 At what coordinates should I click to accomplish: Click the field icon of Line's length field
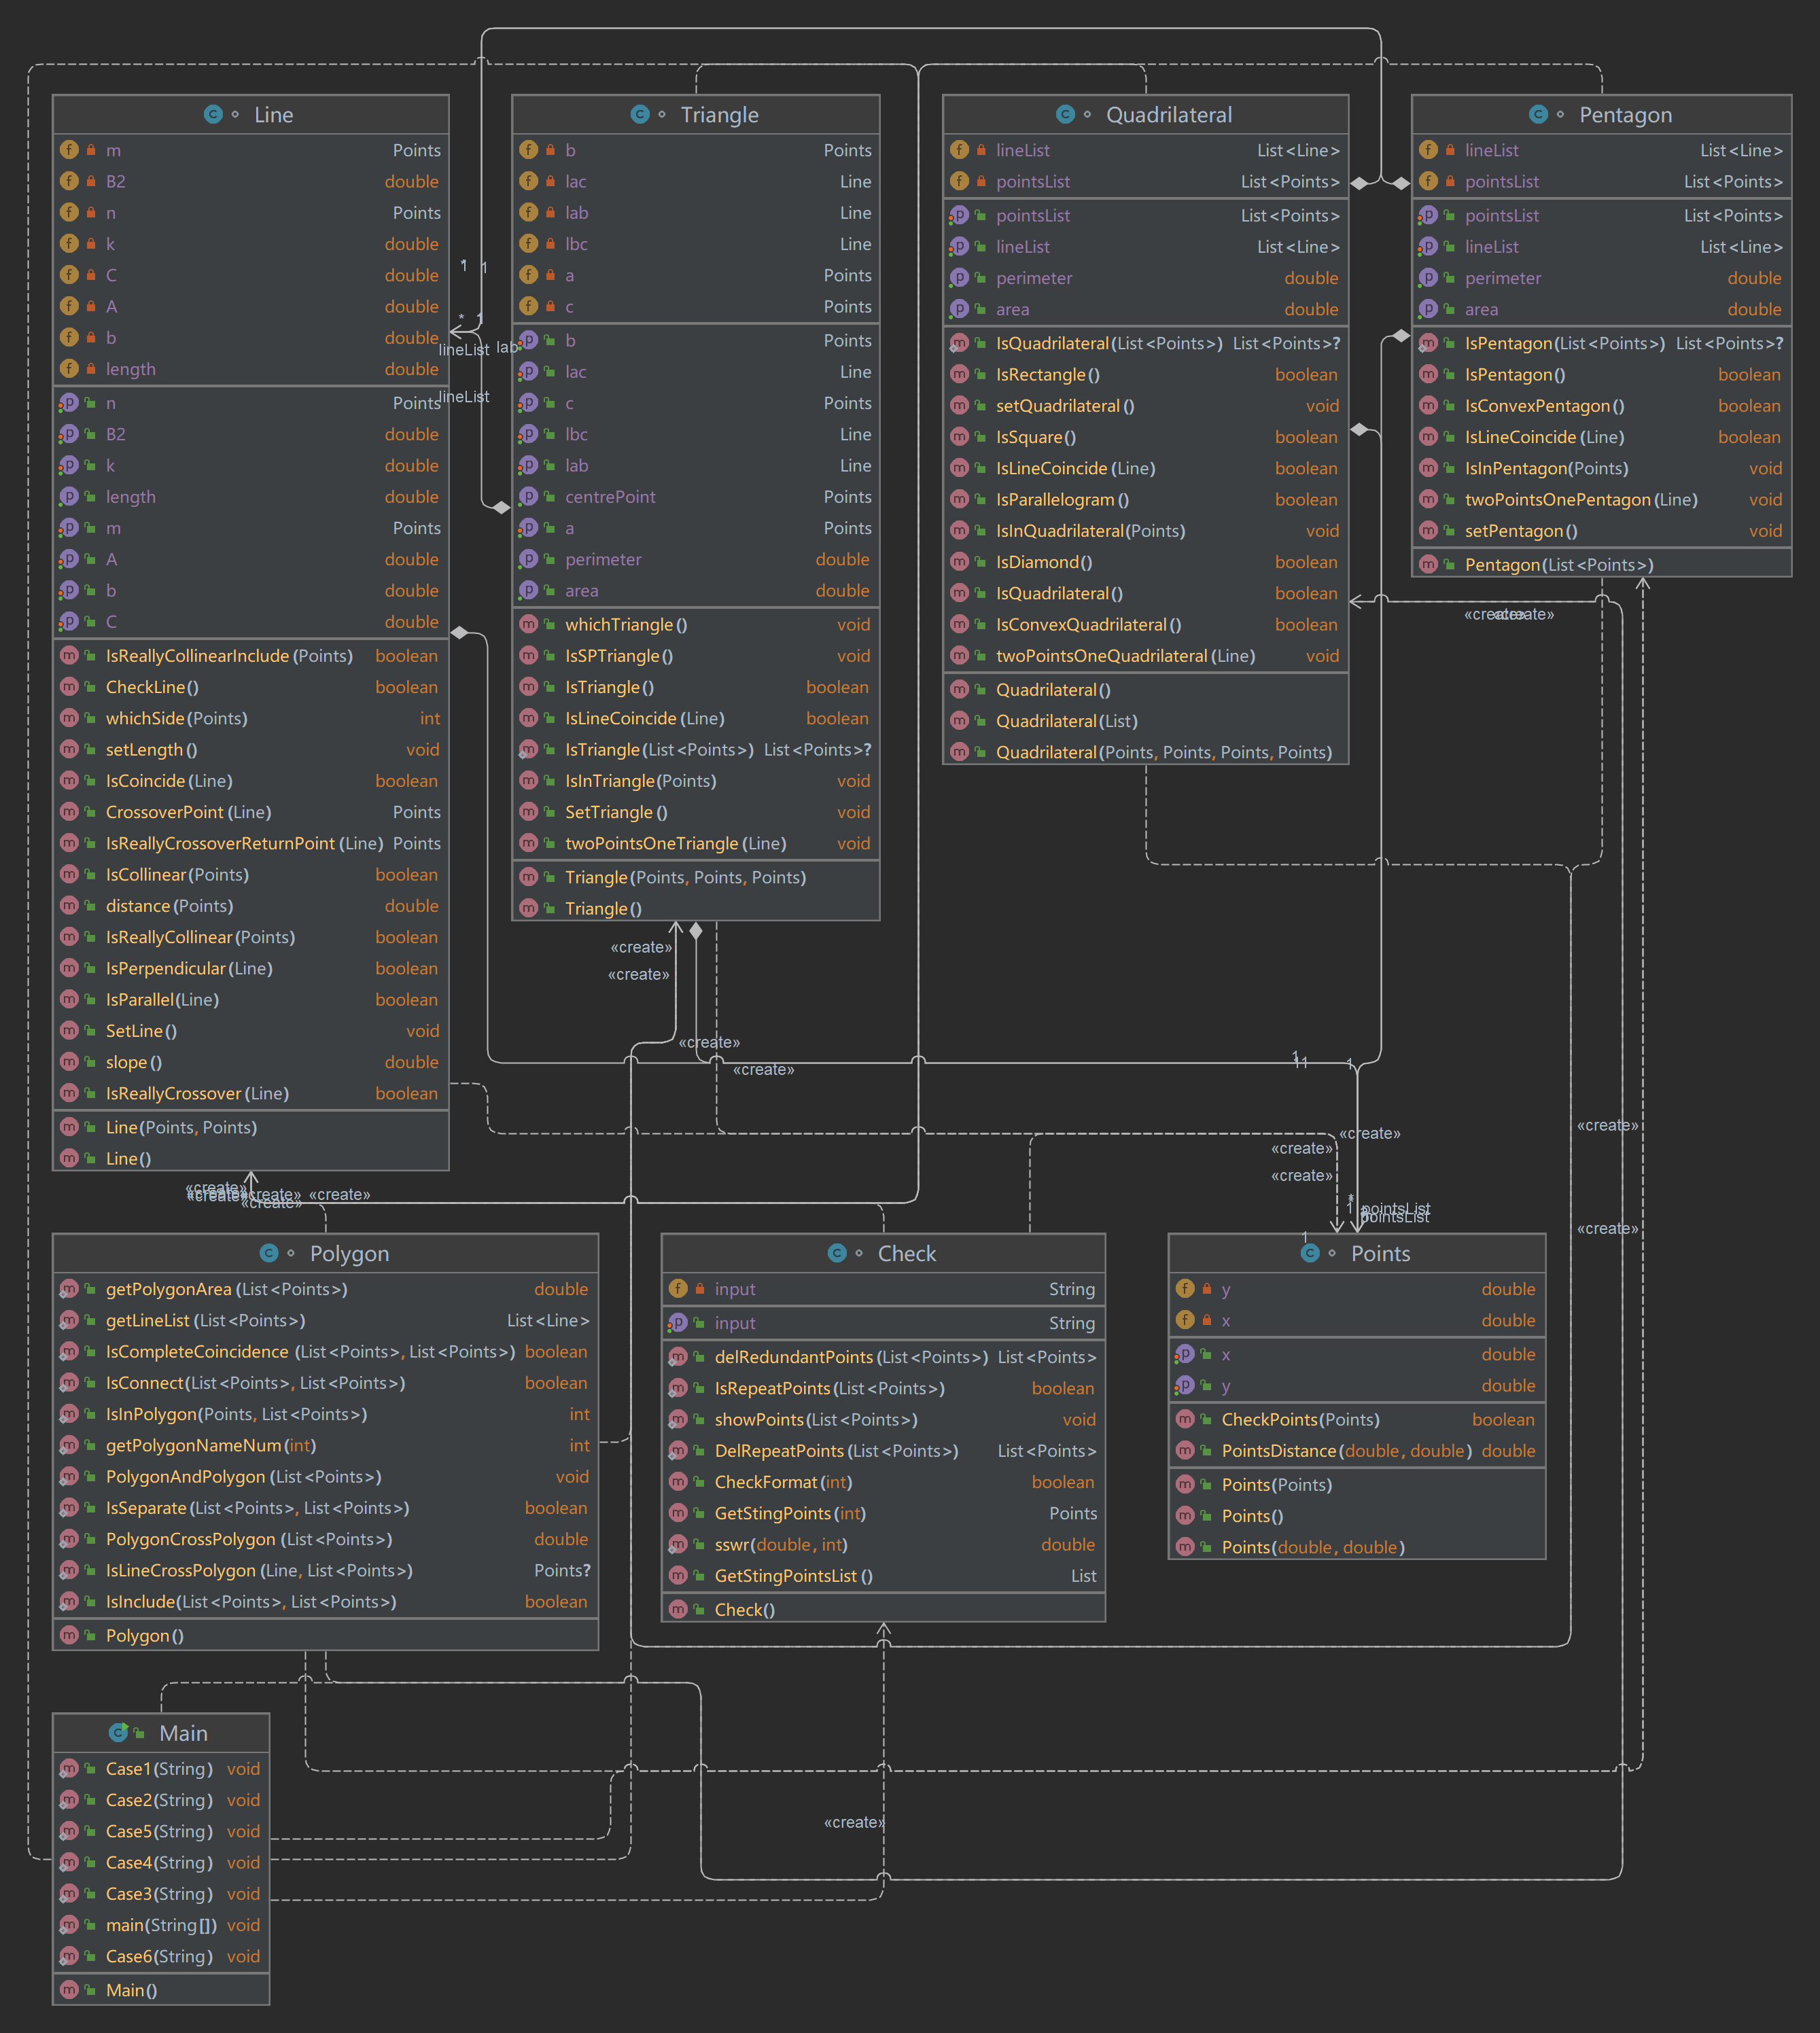(69, 368)
